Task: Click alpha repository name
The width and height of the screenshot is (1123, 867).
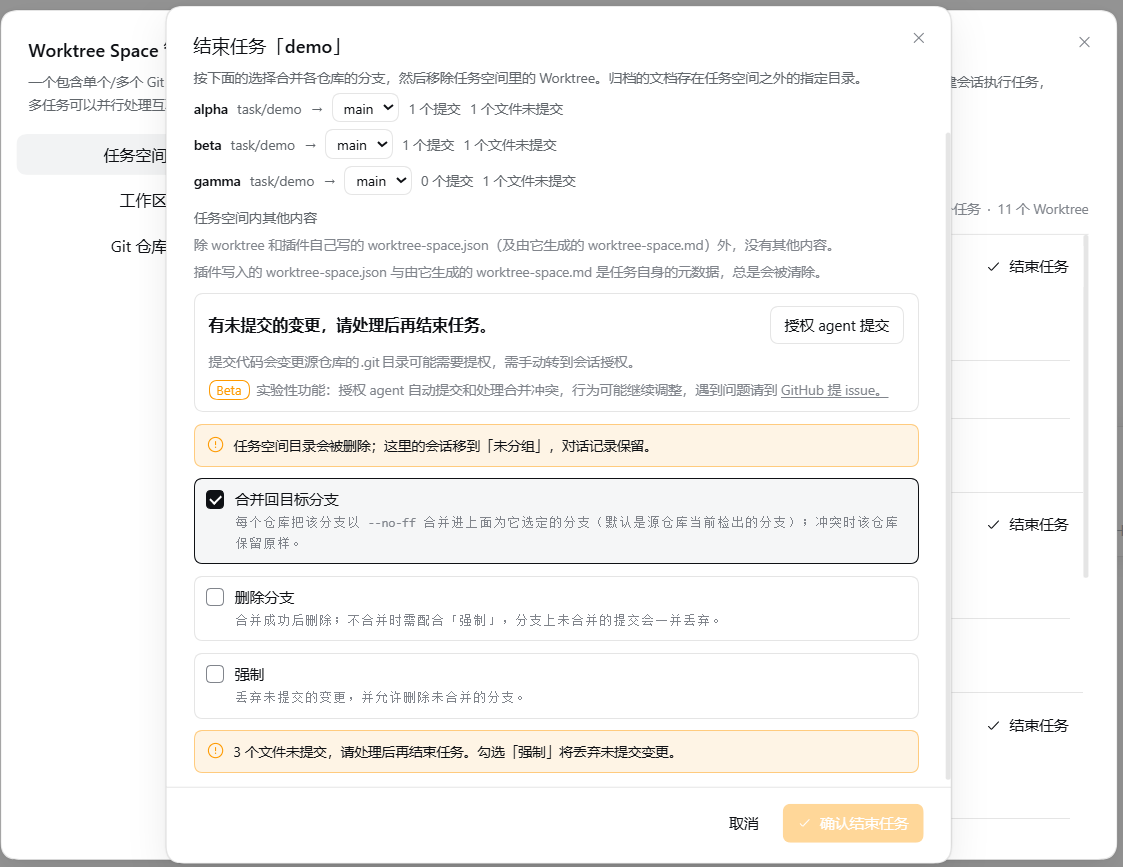Action: click(211, 110)
